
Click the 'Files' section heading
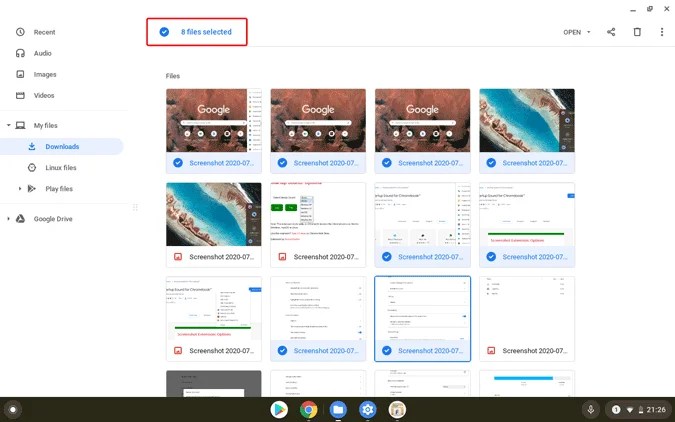click(173, 76)
